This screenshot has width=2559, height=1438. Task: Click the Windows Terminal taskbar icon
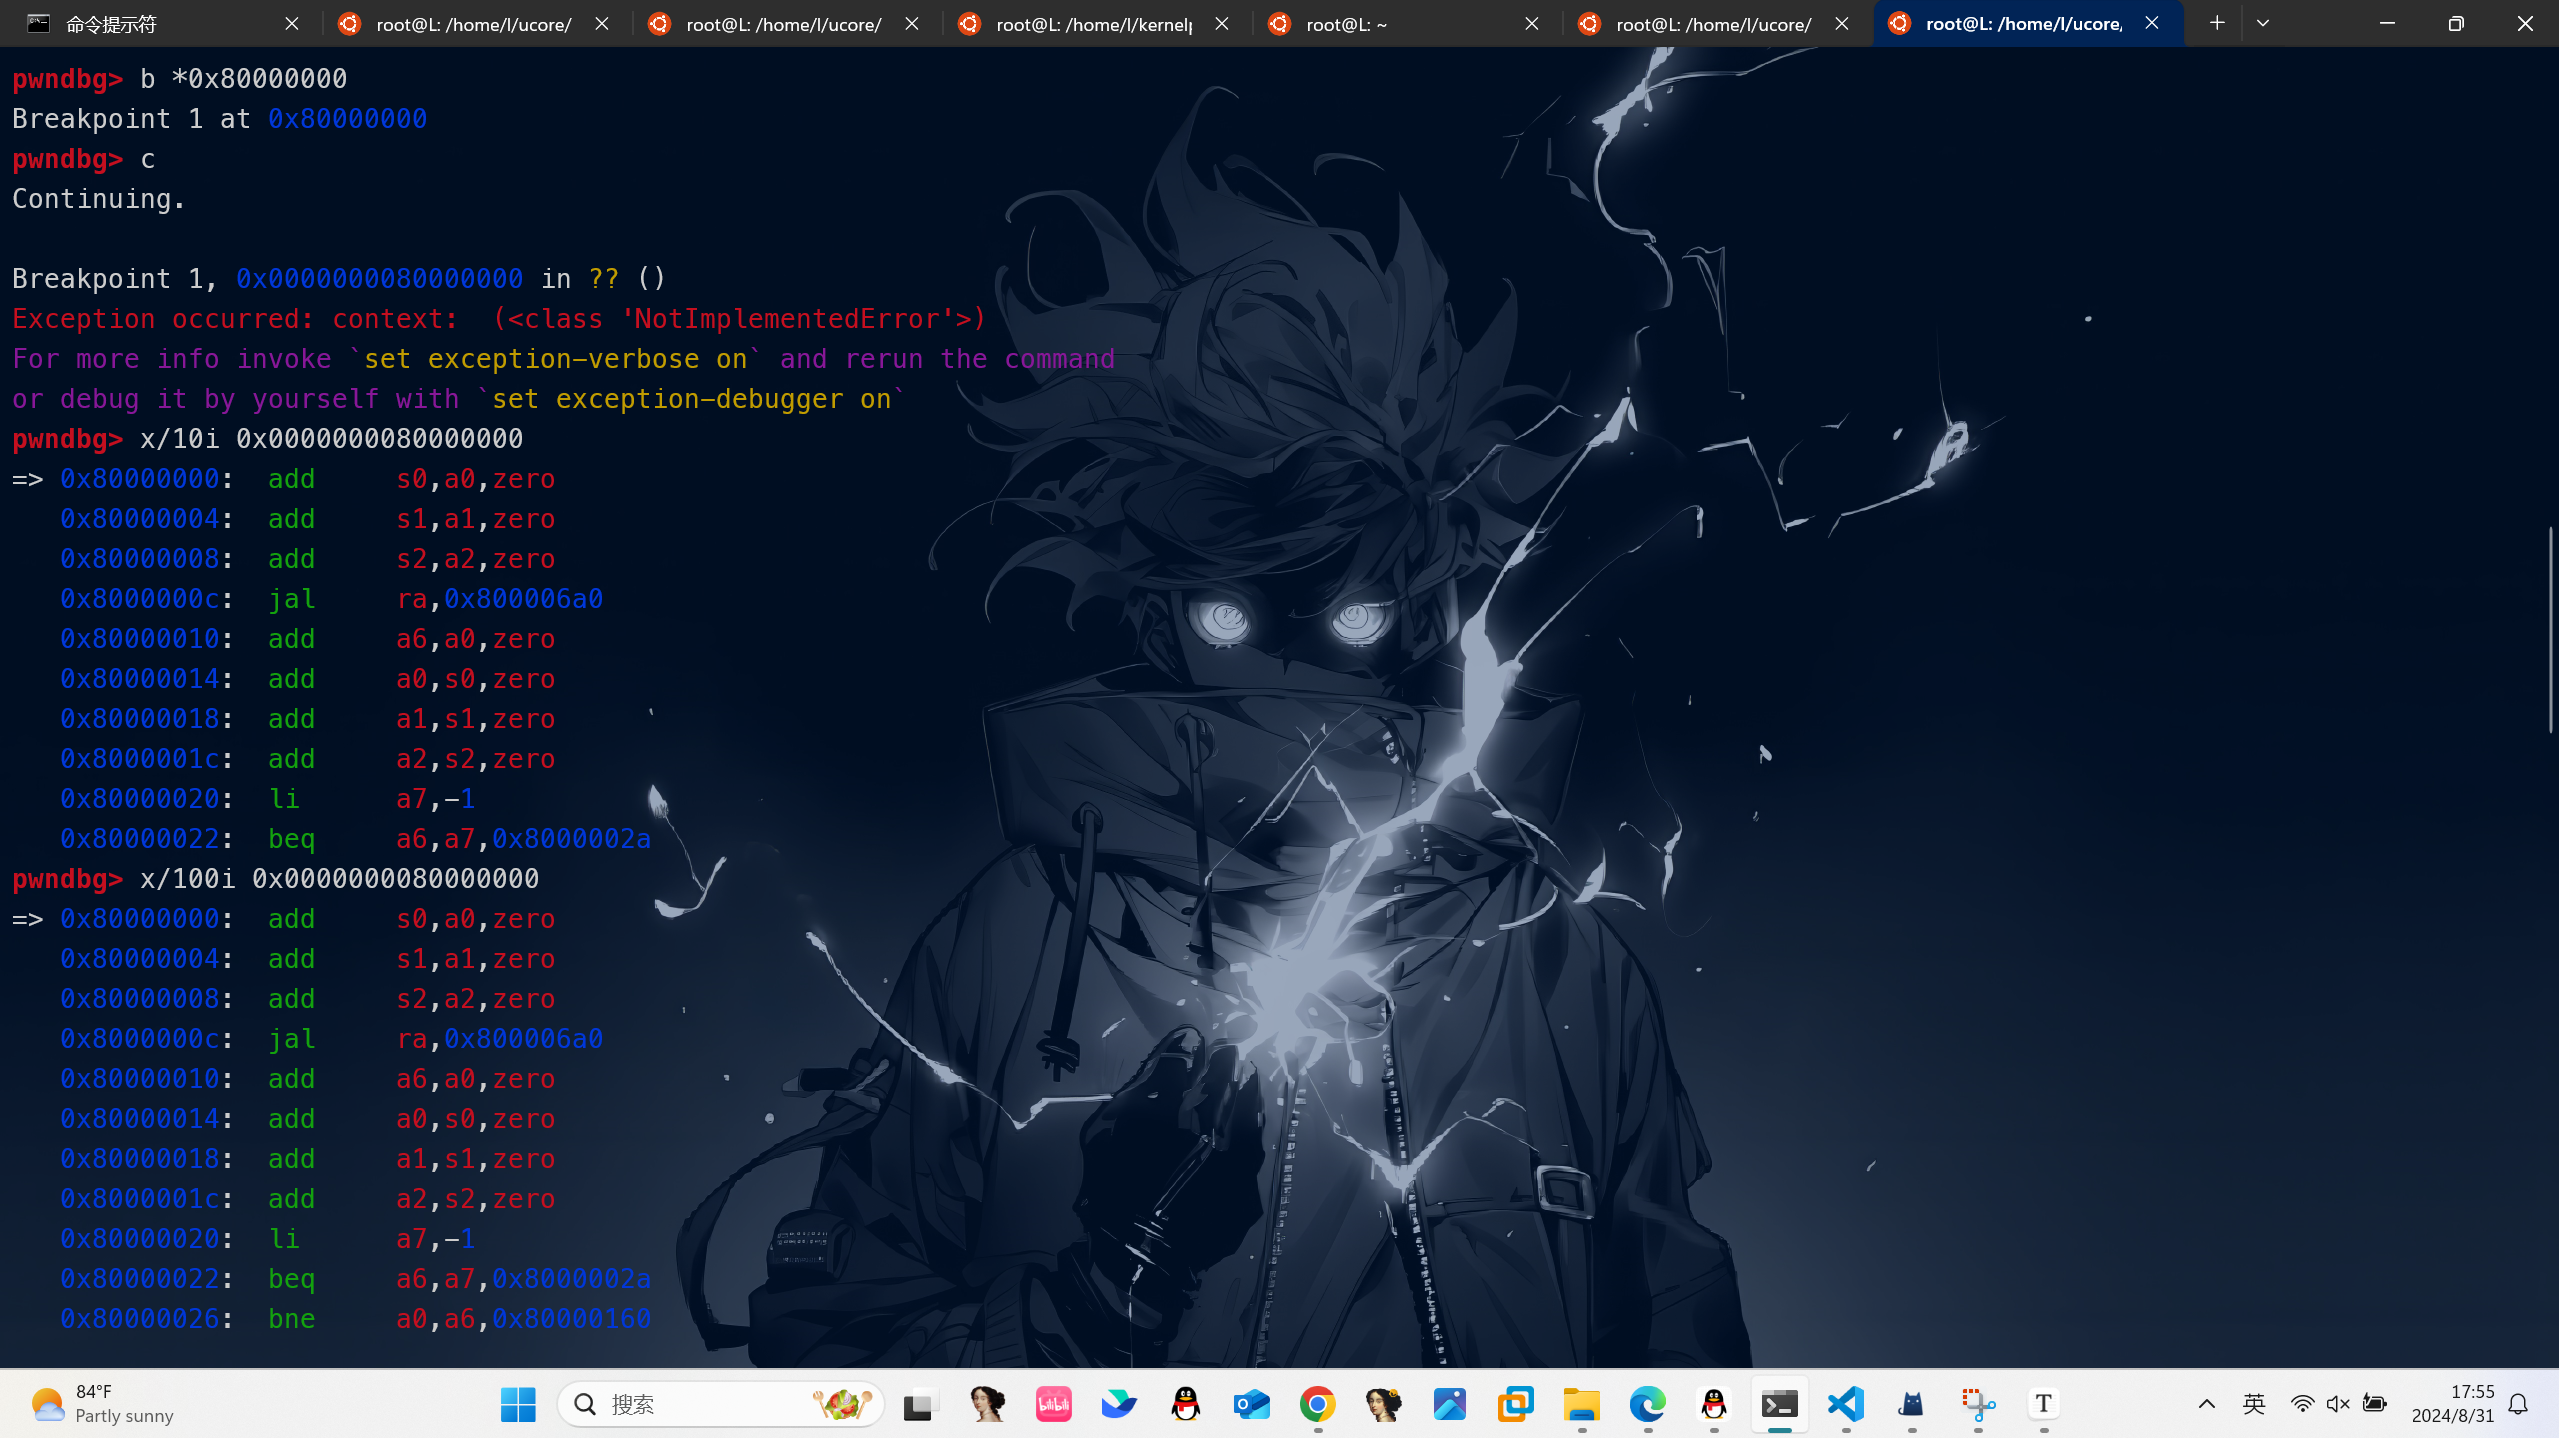1779,1404
